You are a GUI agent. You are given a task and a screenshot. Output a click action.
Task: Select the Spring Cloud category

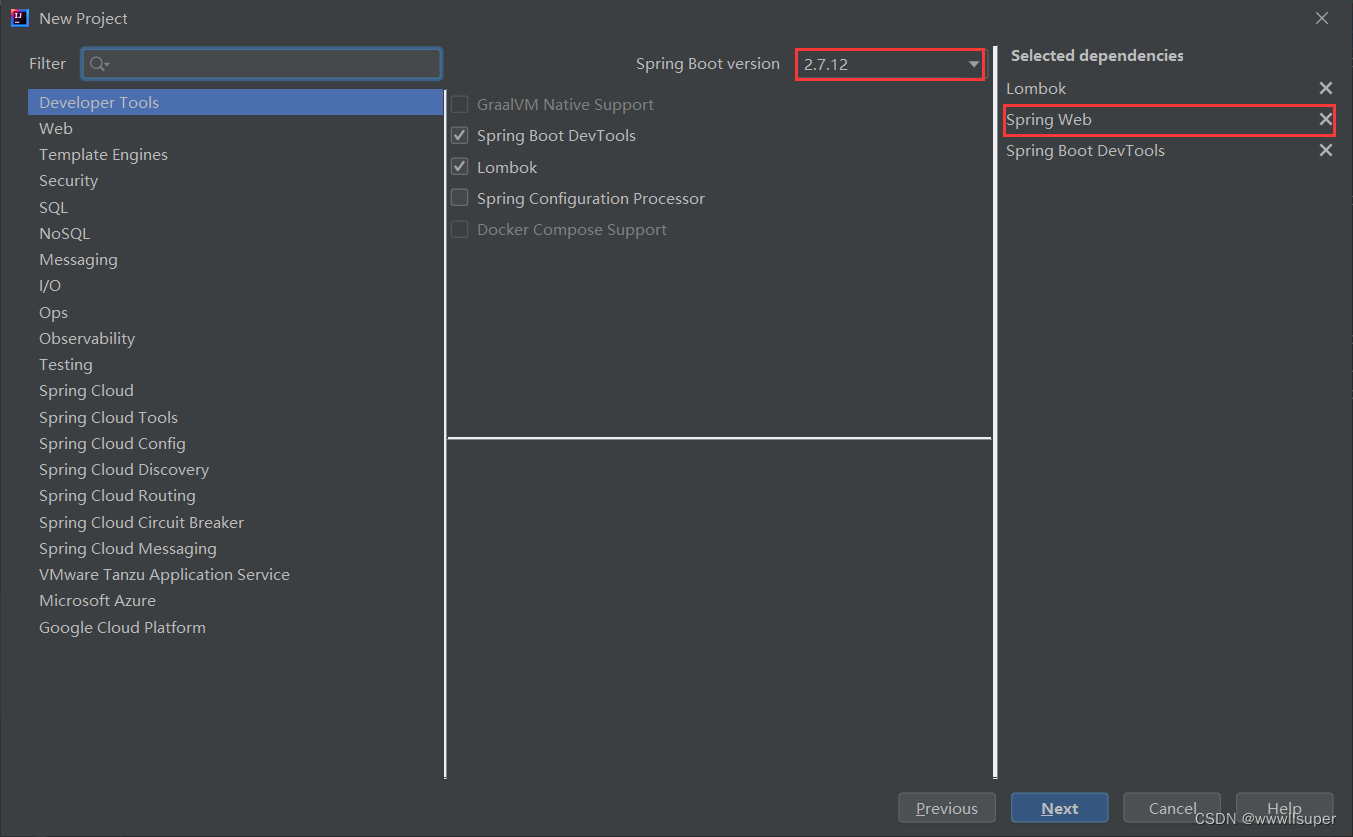[x=236, y=390]
